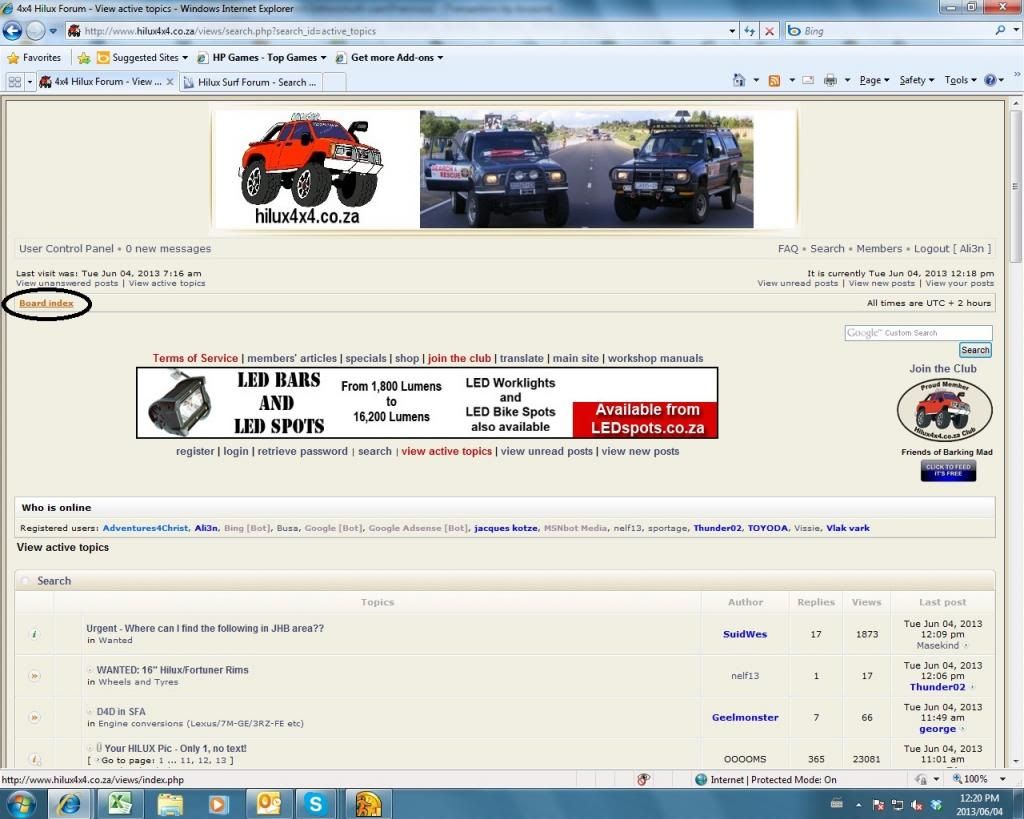Viewport: 1024px width, 819px height.
Task: Open topic Urgent - Where can I find
Action: (205, 628)
